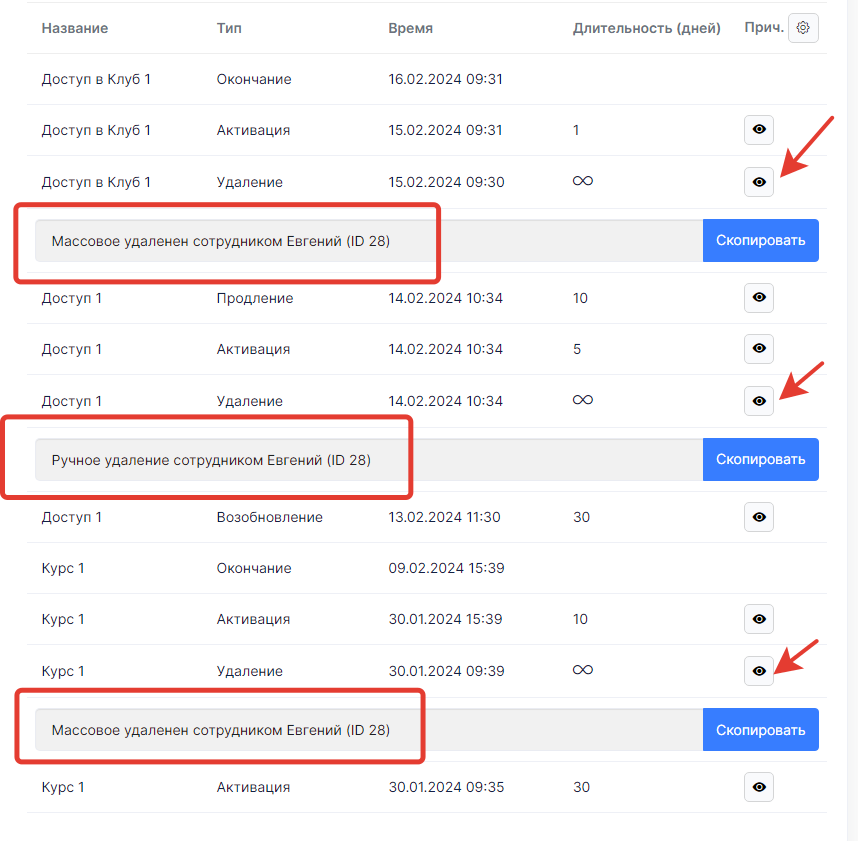Show reason for Доступ 1 Продление row
The height and width of the screenshot is (841, 858).
coord(759,298)
